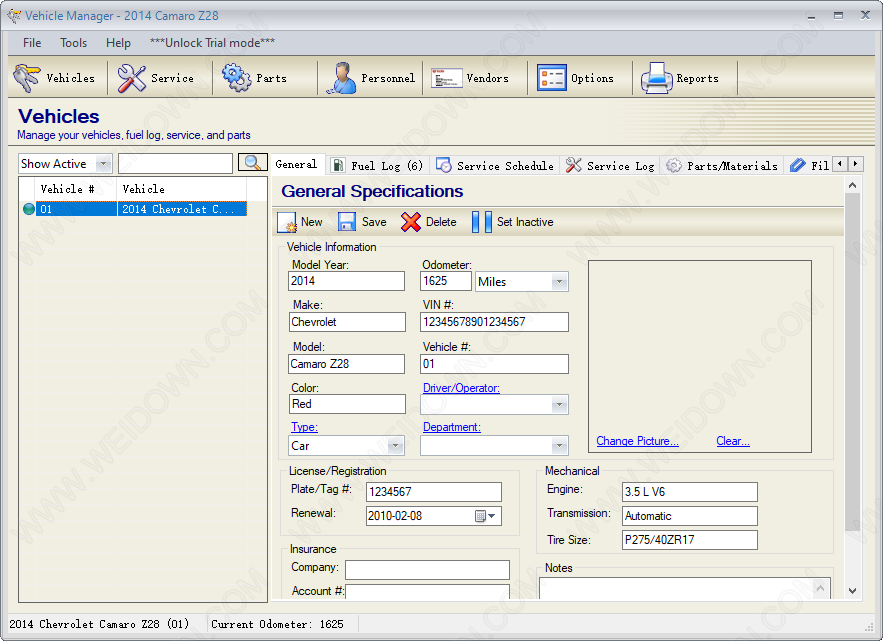Click the VIN # field
The width and height of the screenshot is (883, 641).
point(494,322)
